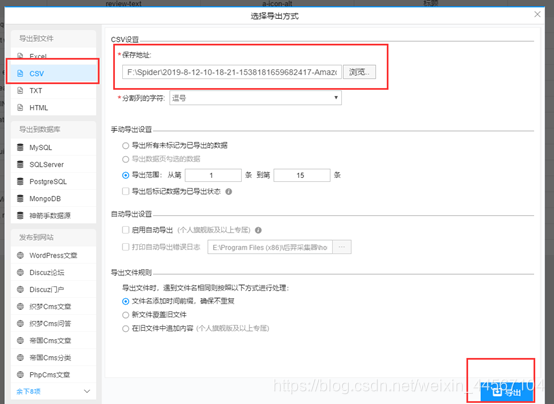Click info icon beside mark-exported option
Image resolution: width=554 pixels, height=404 pixels.
point(229,192)
